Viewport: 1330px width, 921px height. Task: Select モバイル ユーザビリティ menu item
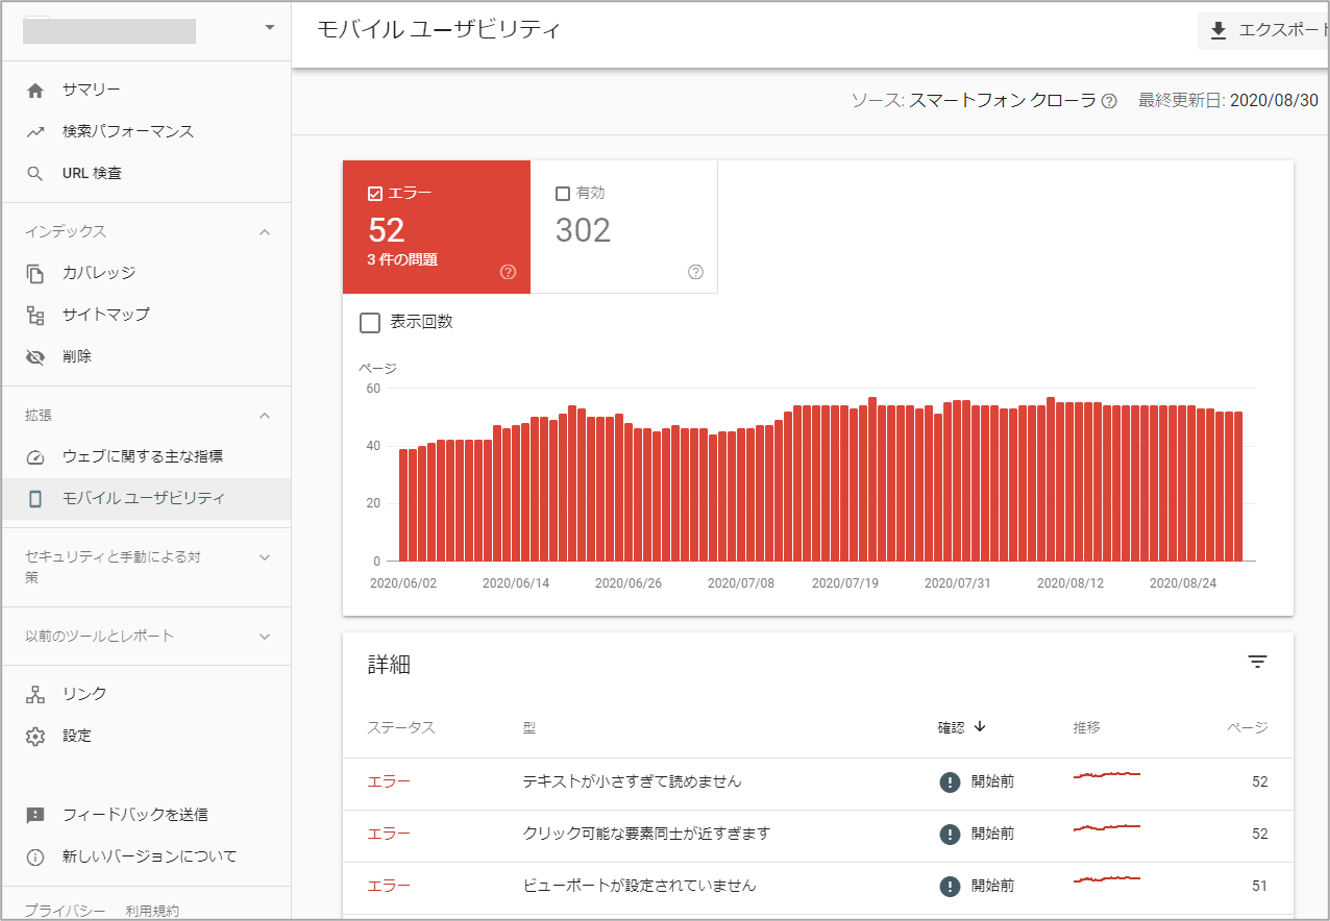[x=146, y=498]
